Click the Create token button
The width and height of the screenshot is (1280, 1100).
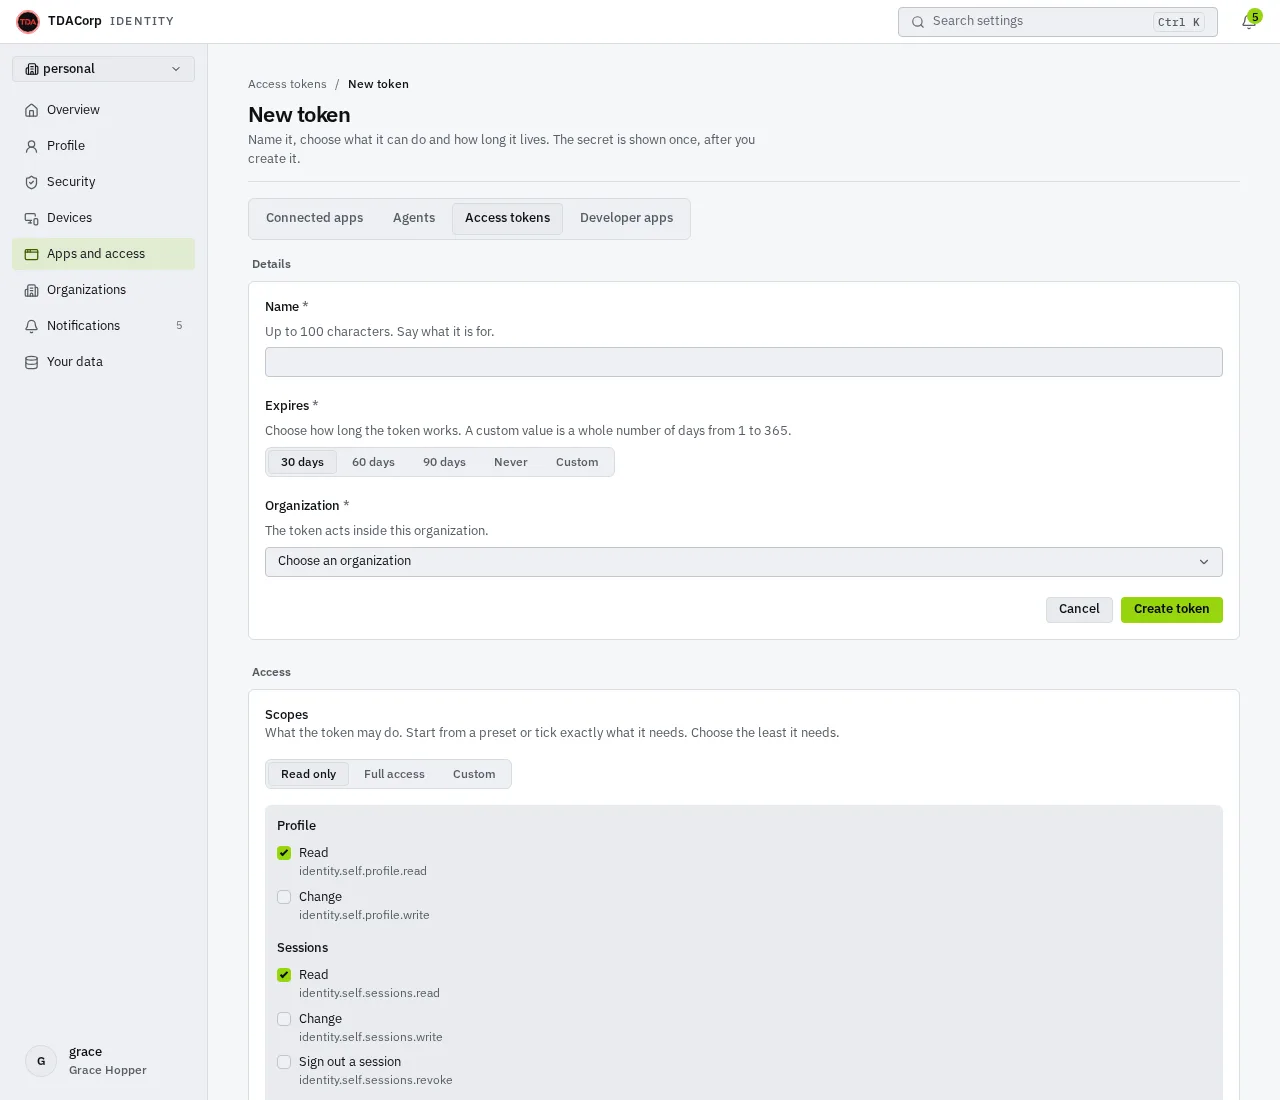click(x=1172, y=610)
